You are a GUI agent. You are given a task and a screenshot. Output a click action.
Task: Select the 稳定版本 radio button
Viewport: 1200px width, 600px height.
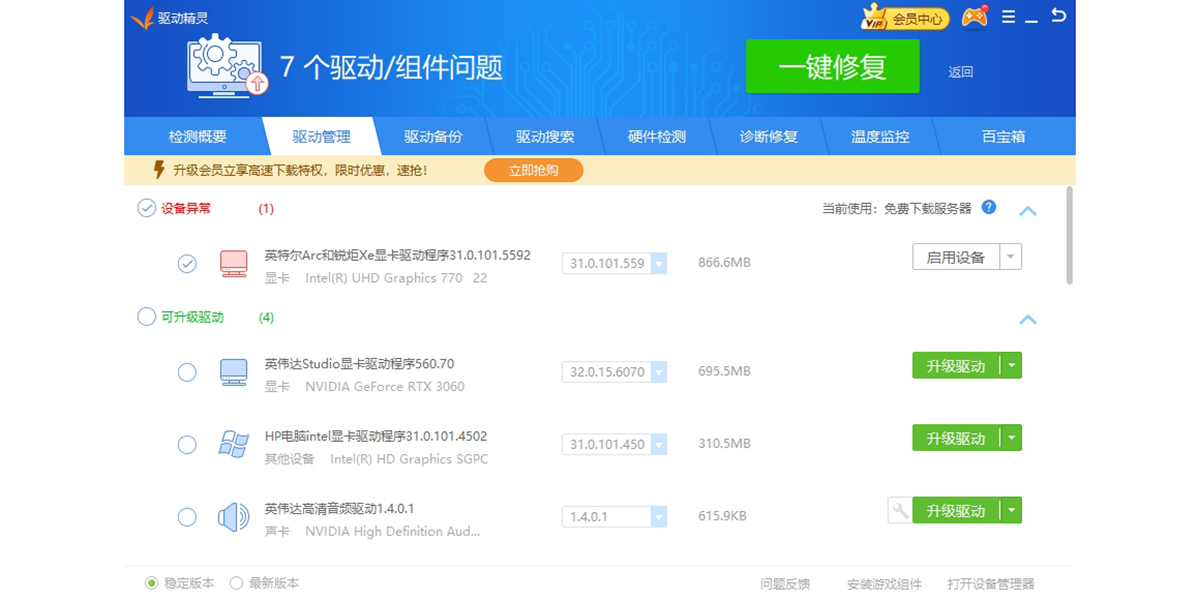152,583
